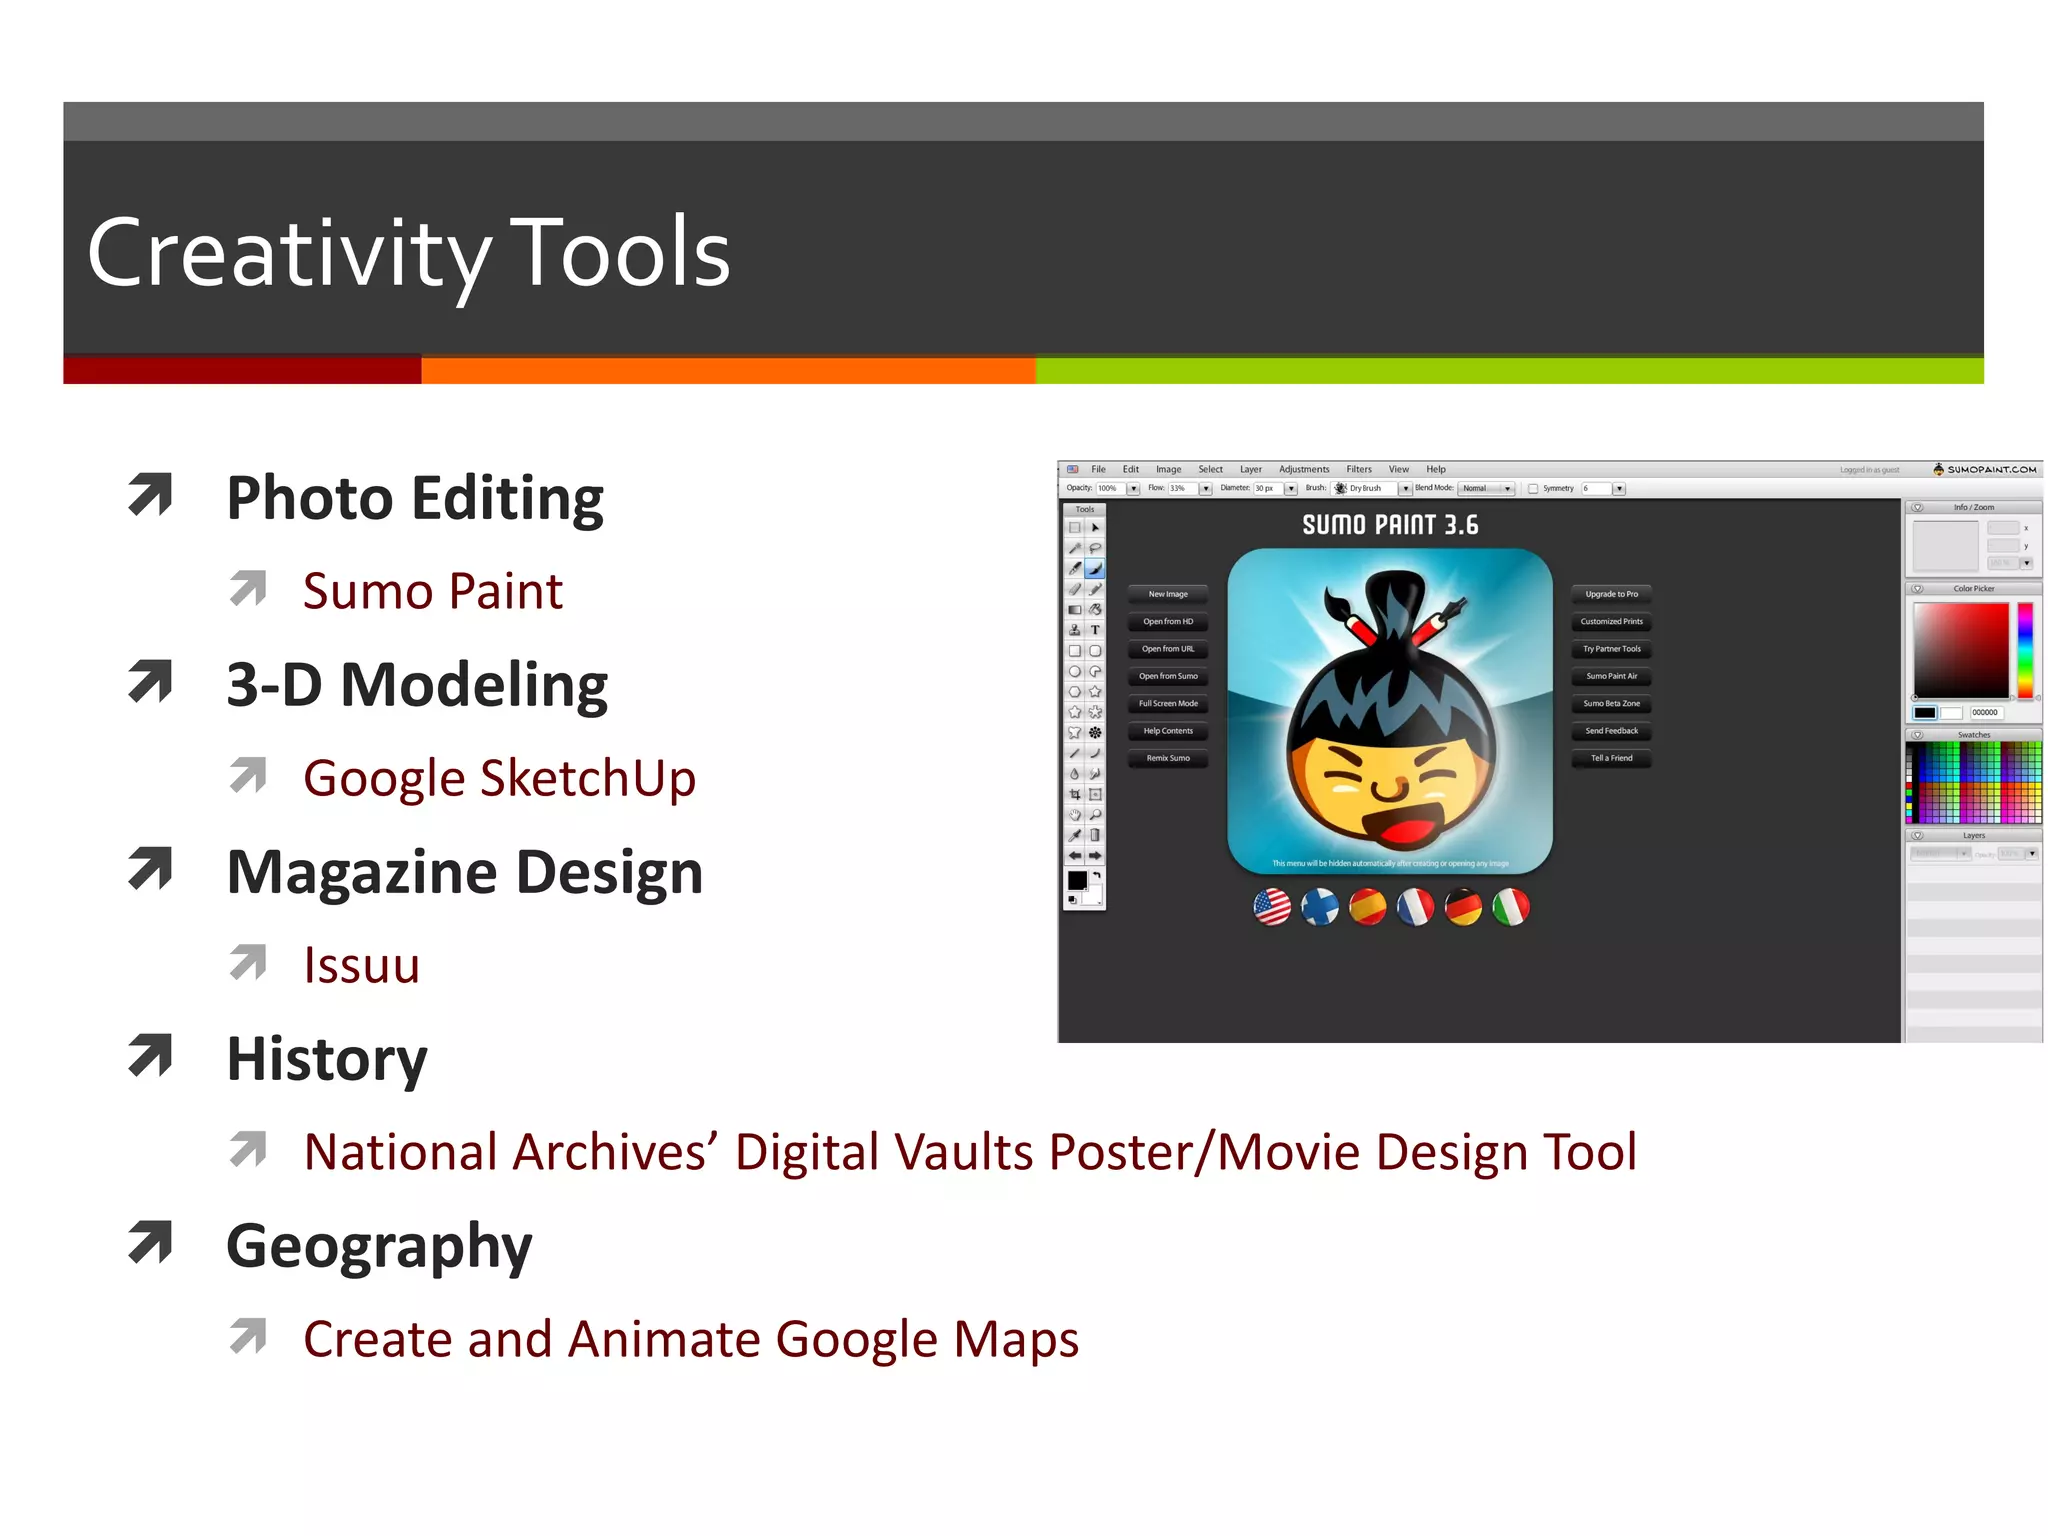Click Upgrade to Pro button

1611,594
